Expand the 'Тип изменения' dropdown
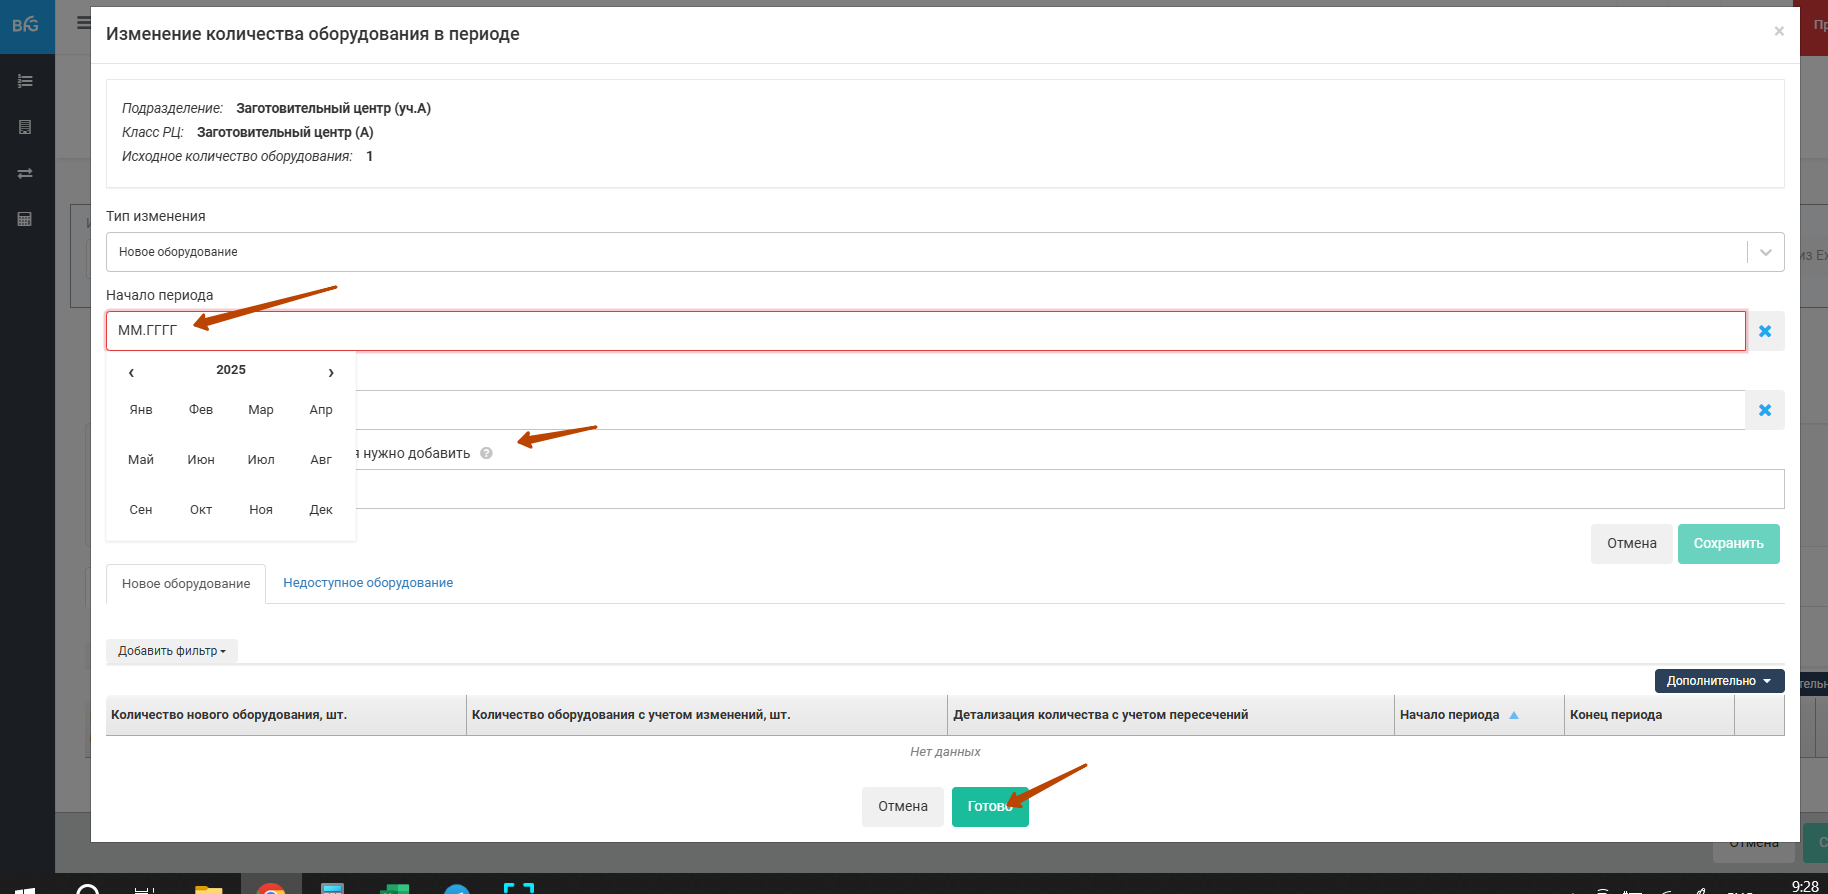 [1765, 252]
